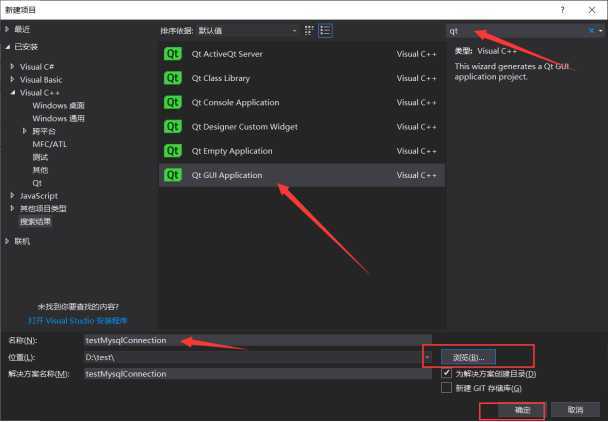
Task: Choose the Qt Class Library row label
Action: coord(221,78)
